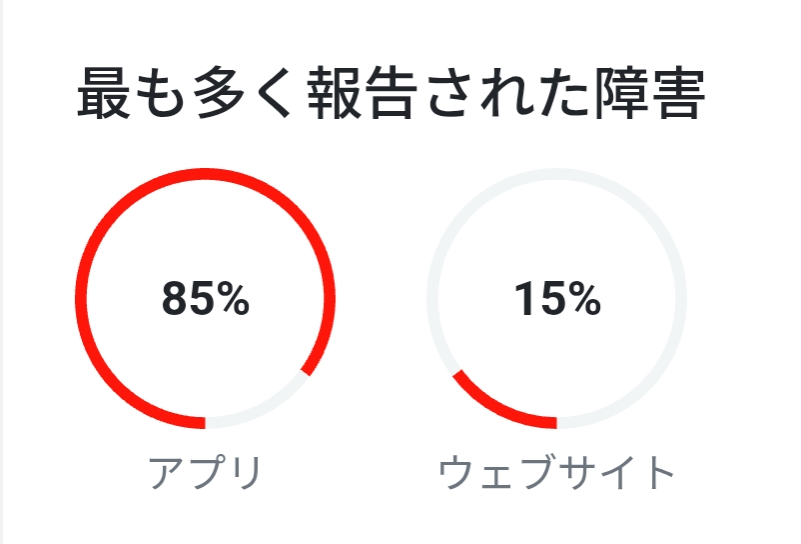Click the 最も多く報告された障害 heading
The height and width of the screenshot is (544, 801).
click(x=391, y=96)
